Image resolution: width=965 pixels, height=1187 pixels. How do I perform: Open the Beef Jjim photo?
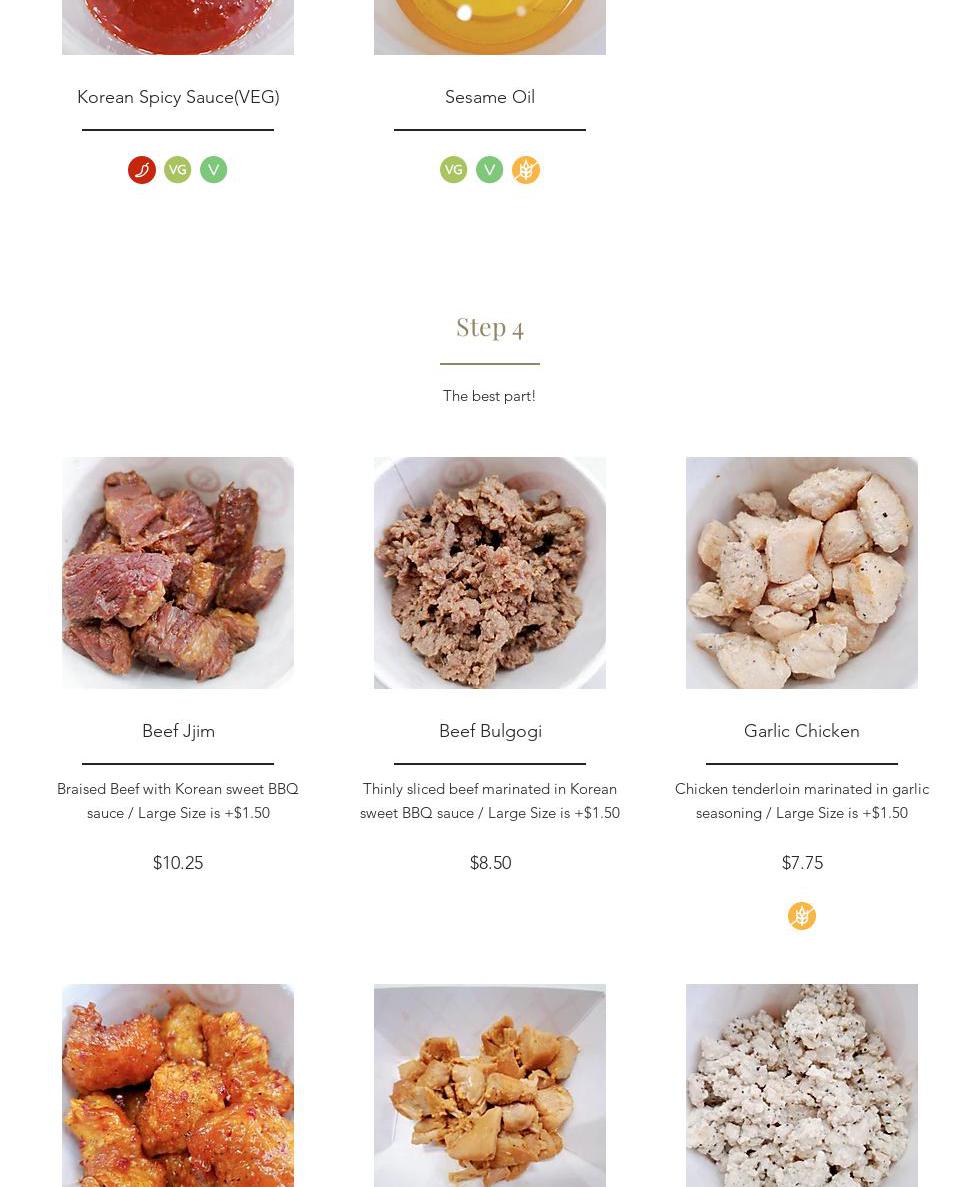click(178, 573)
